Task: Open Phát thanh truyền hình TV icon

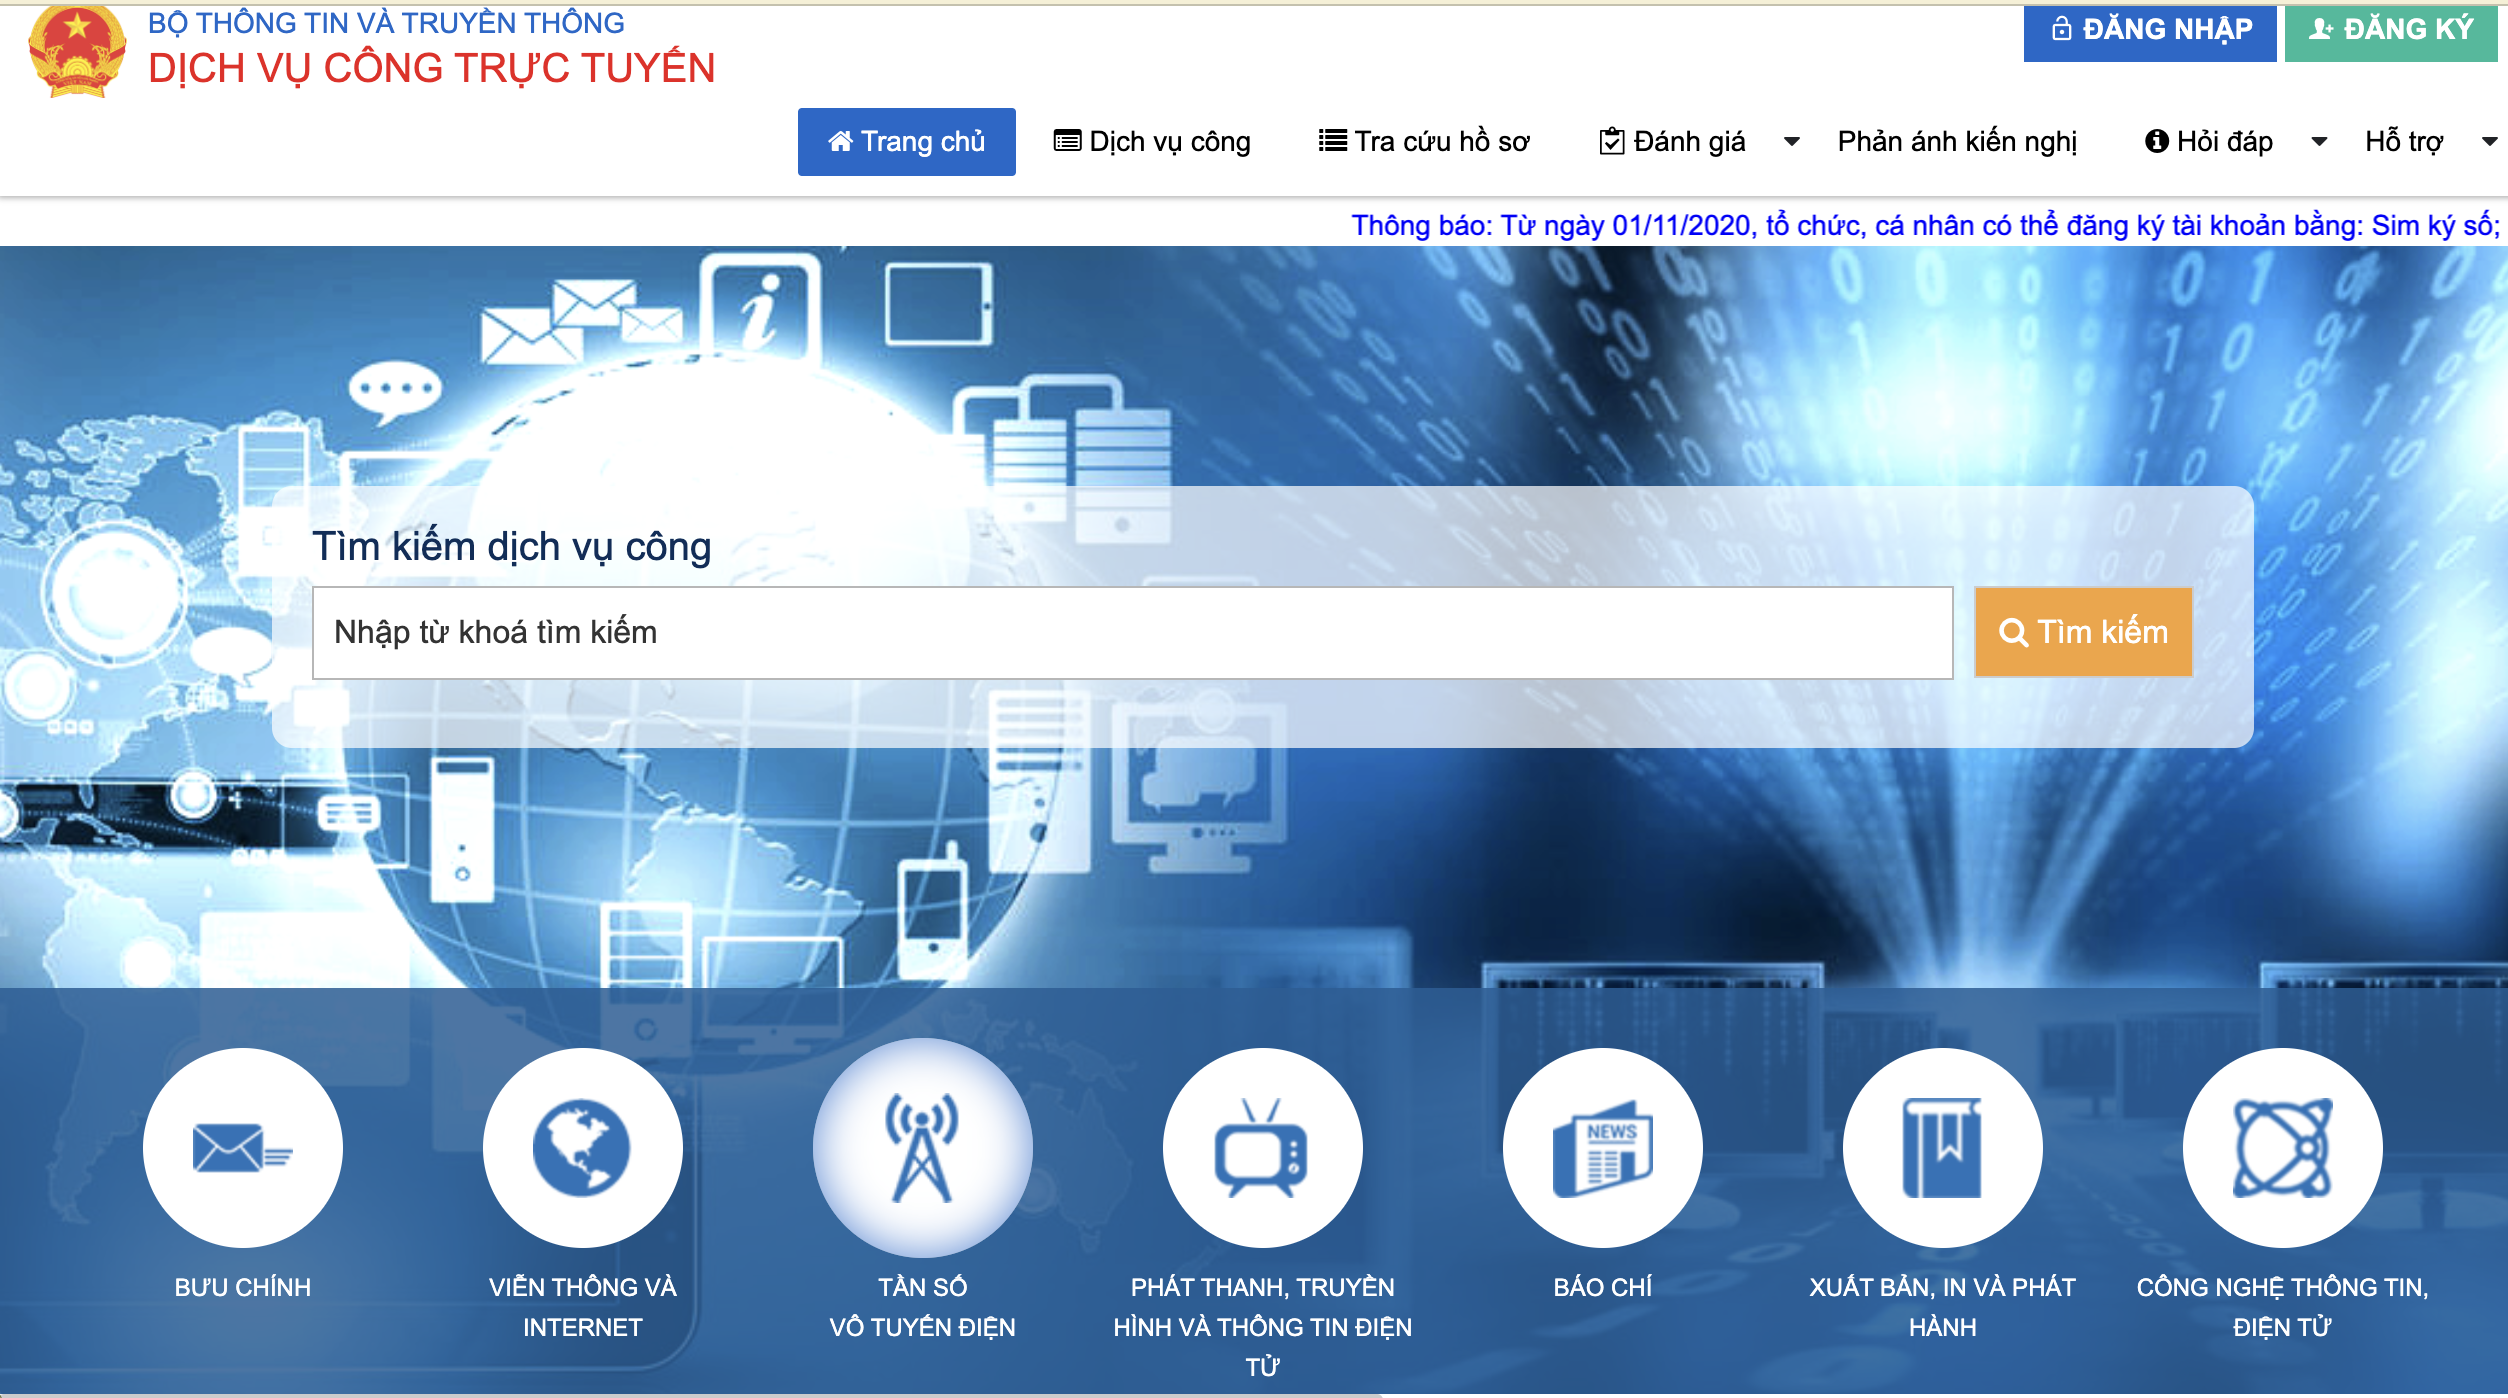Action: [x=1262, y=1148]
